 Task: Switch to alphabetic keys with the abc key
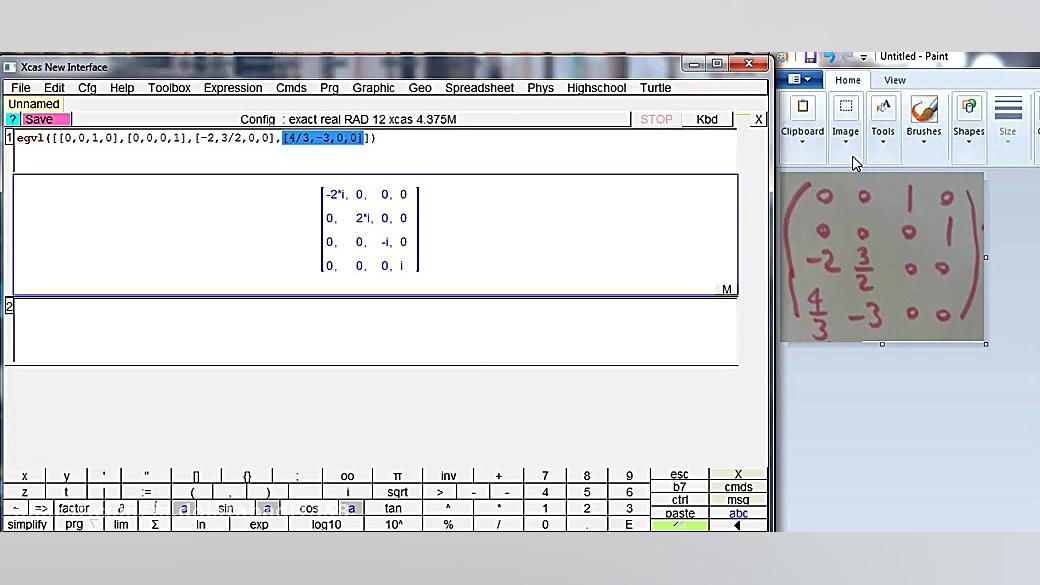[738, 513]
